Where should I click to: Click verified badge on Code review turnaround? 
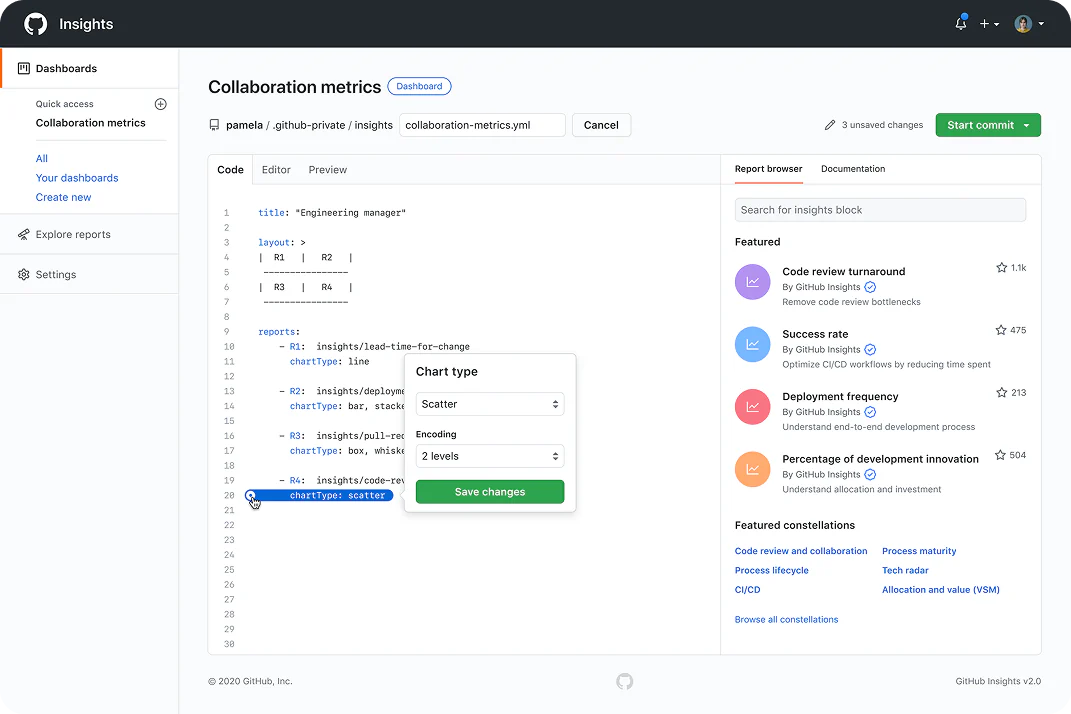(870, 287)
